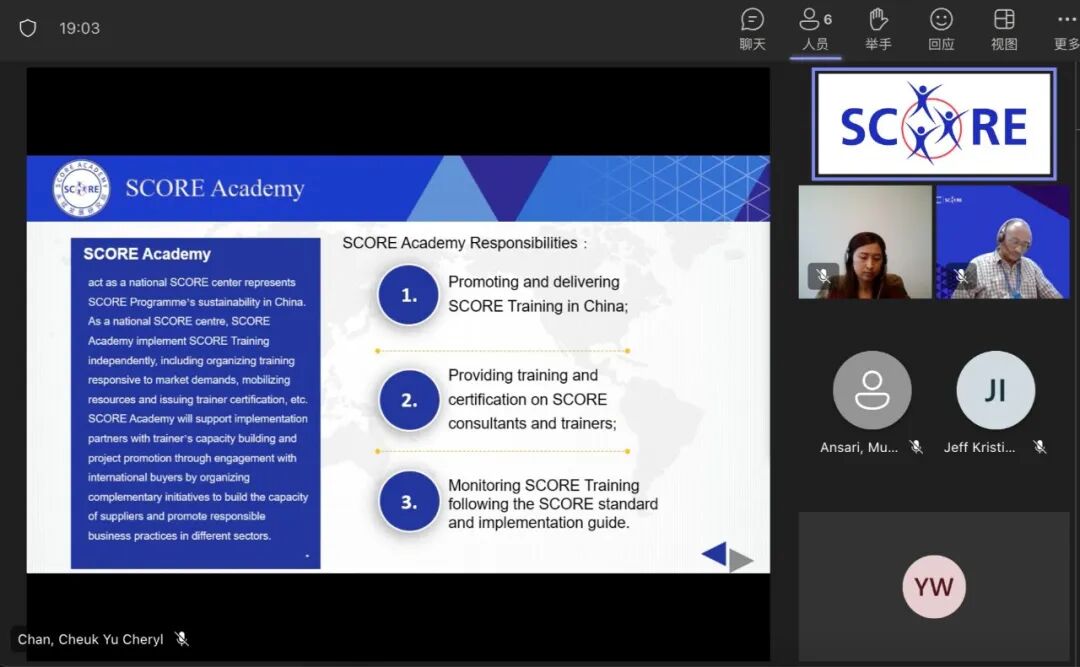Open the participants panel (人员)
This screenshot has height=667, width=1080.
coord(816,29)
